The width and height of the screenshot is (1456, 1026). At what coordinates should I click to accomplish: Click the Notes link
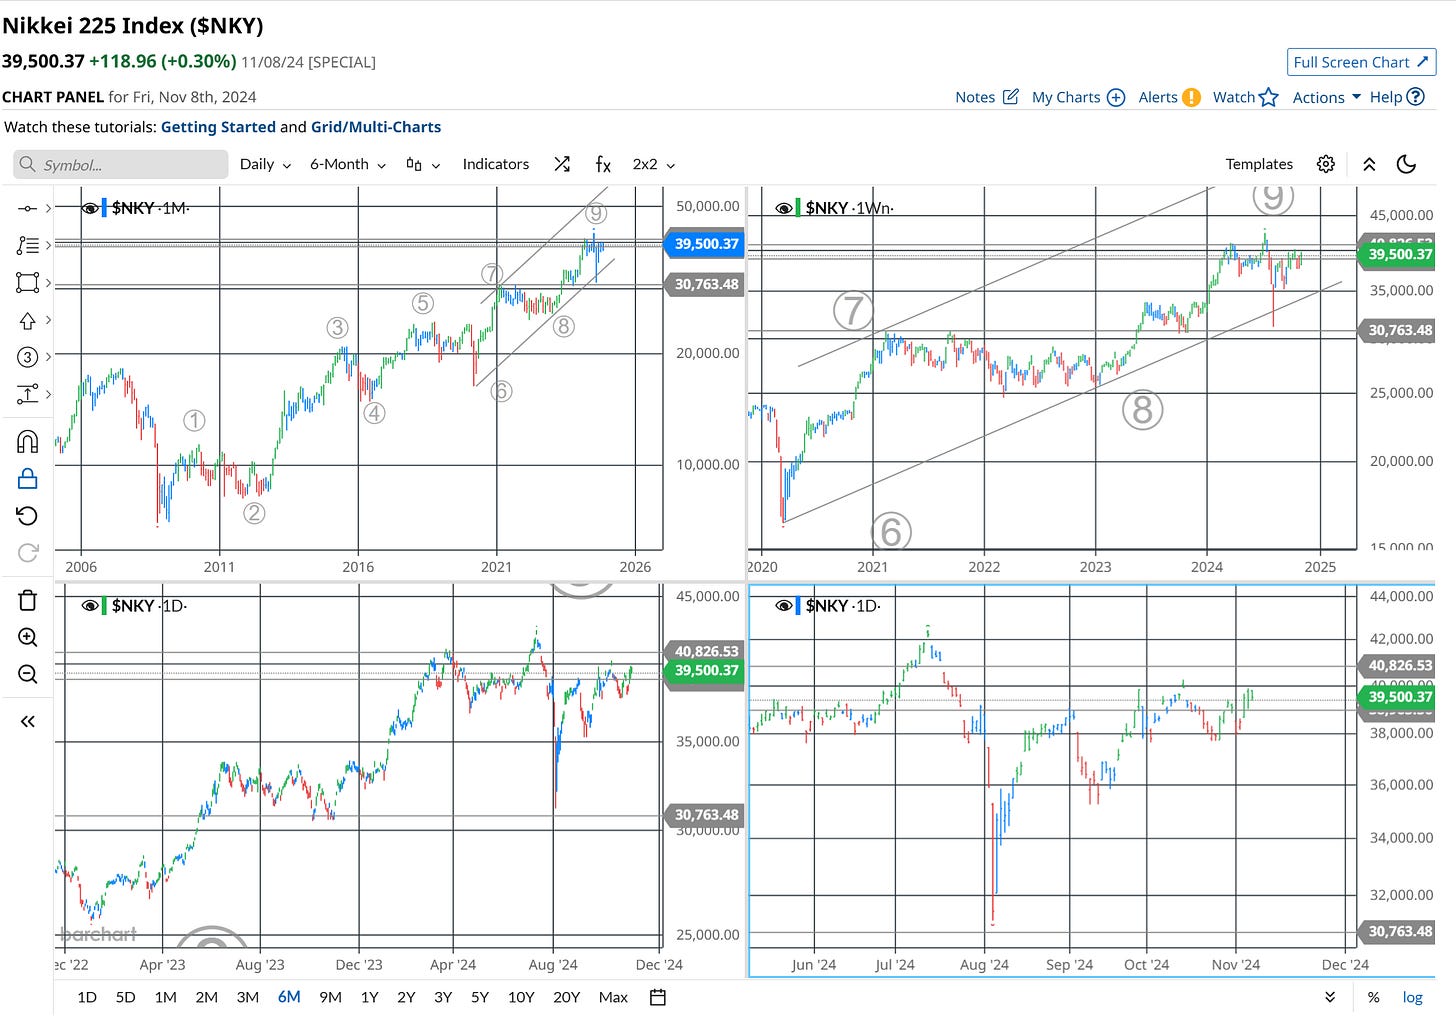975,97
